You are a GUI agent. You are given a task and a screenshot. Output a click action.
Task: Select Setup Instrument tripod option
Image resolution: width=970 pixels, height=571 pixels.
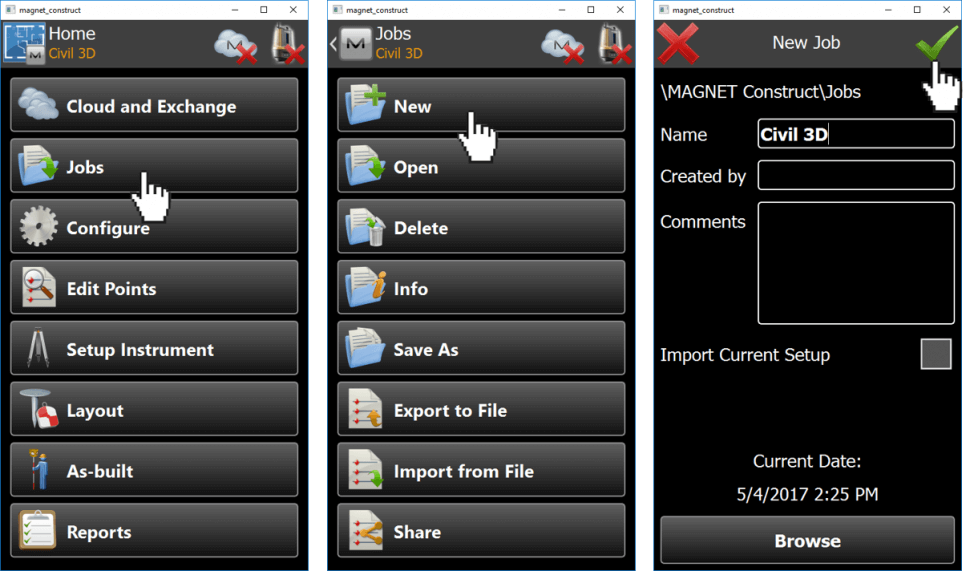154,348
